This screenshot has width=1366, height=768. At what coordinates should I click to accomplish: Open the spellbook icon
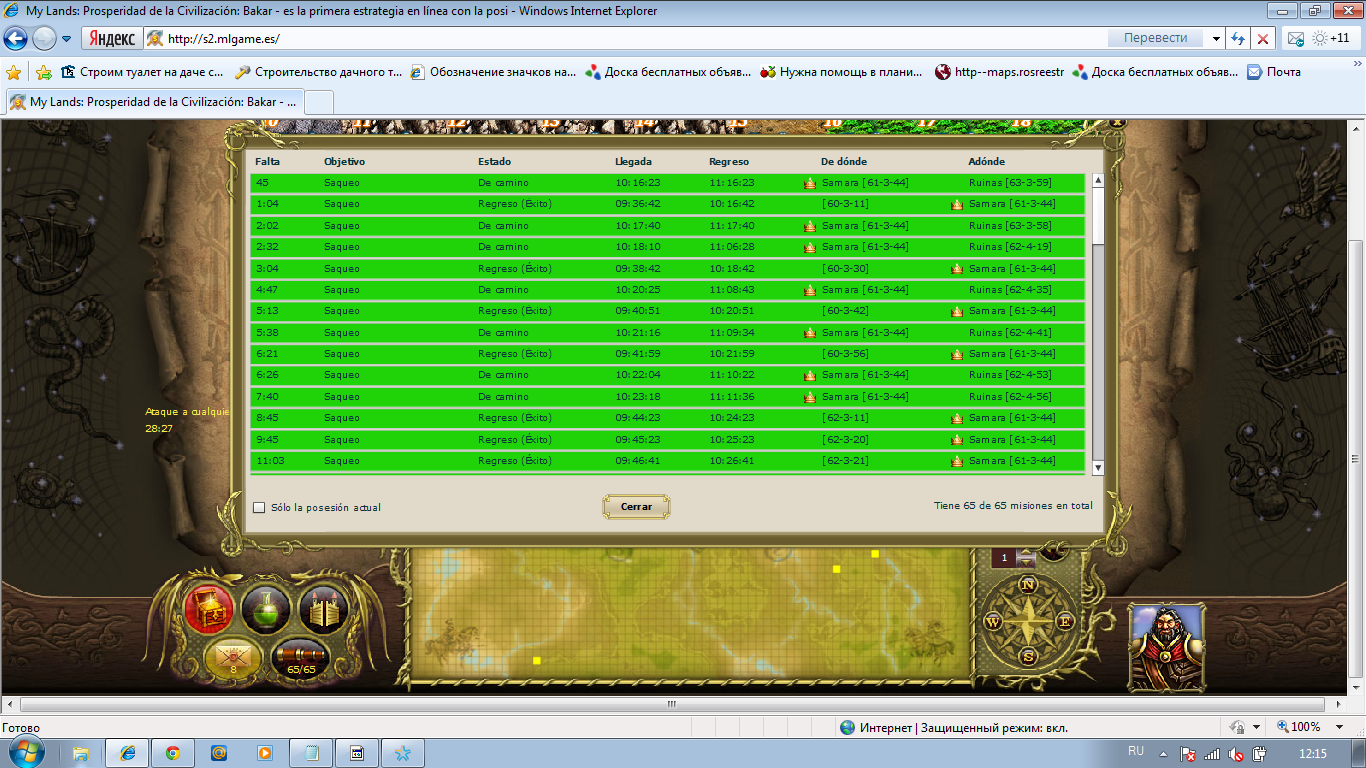323,609
